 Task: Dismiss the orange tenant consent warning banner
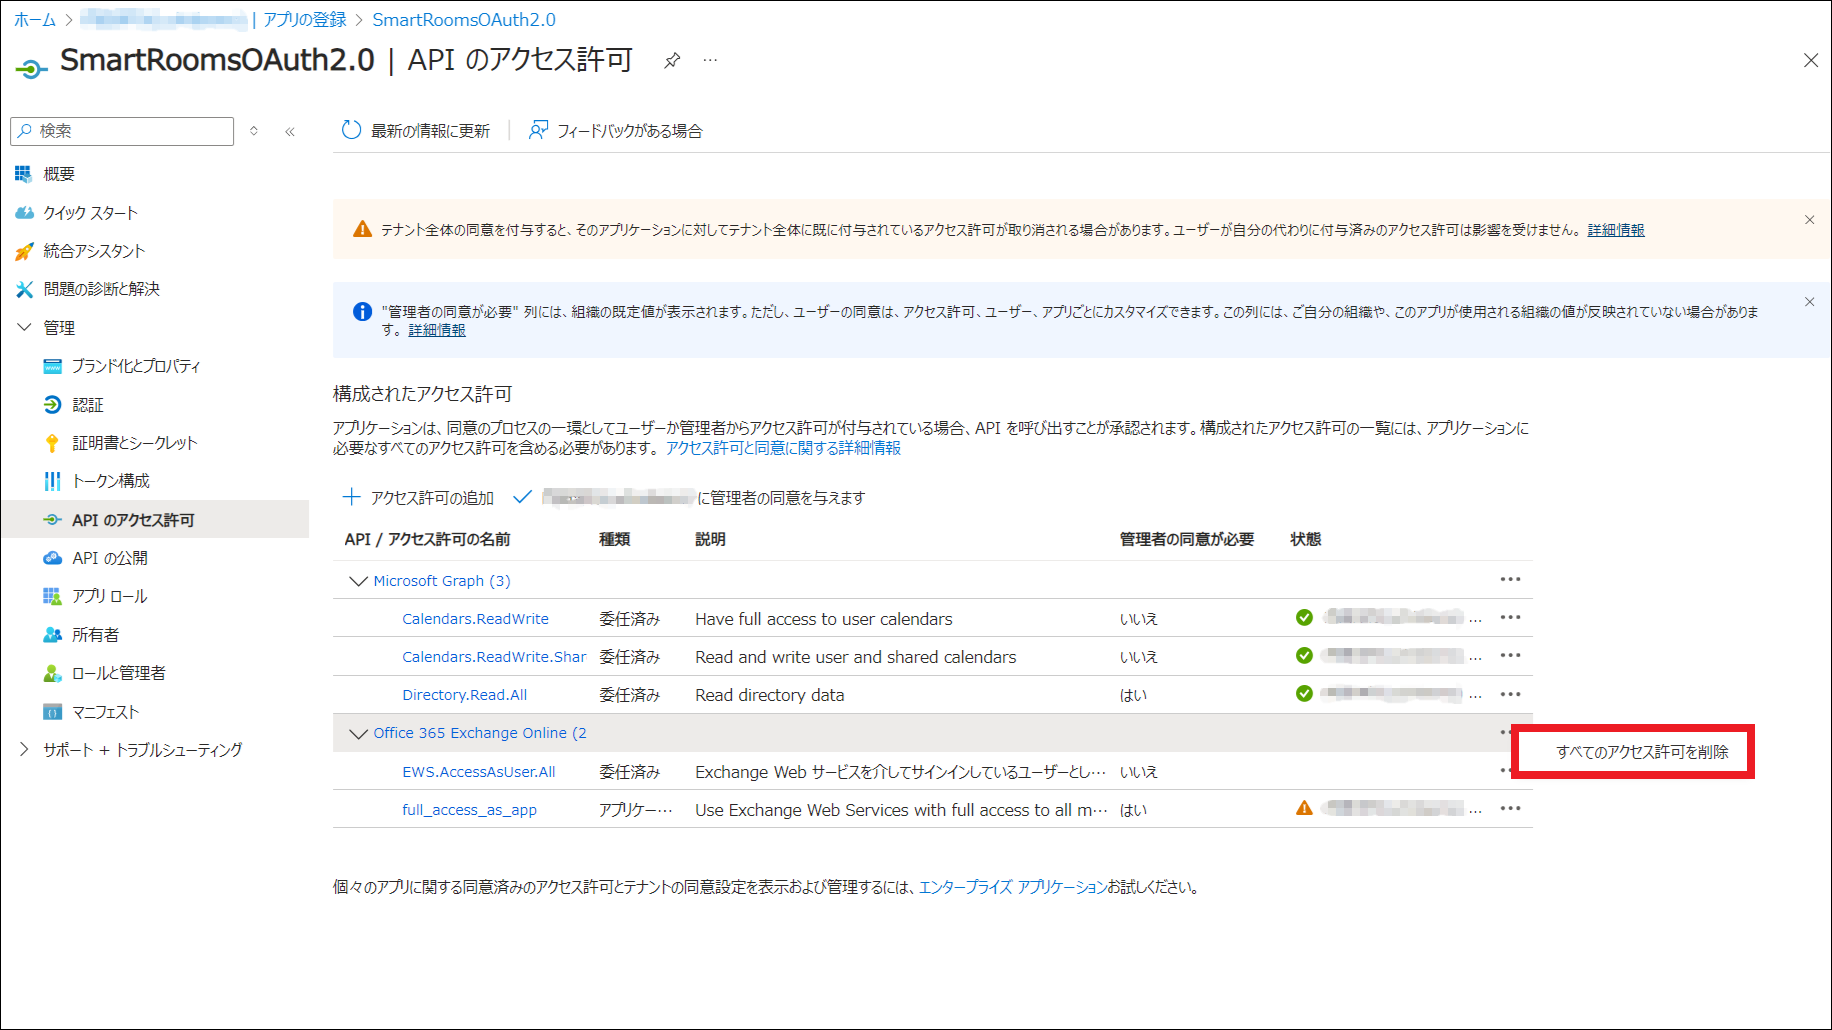click(x=1809, y=220)
